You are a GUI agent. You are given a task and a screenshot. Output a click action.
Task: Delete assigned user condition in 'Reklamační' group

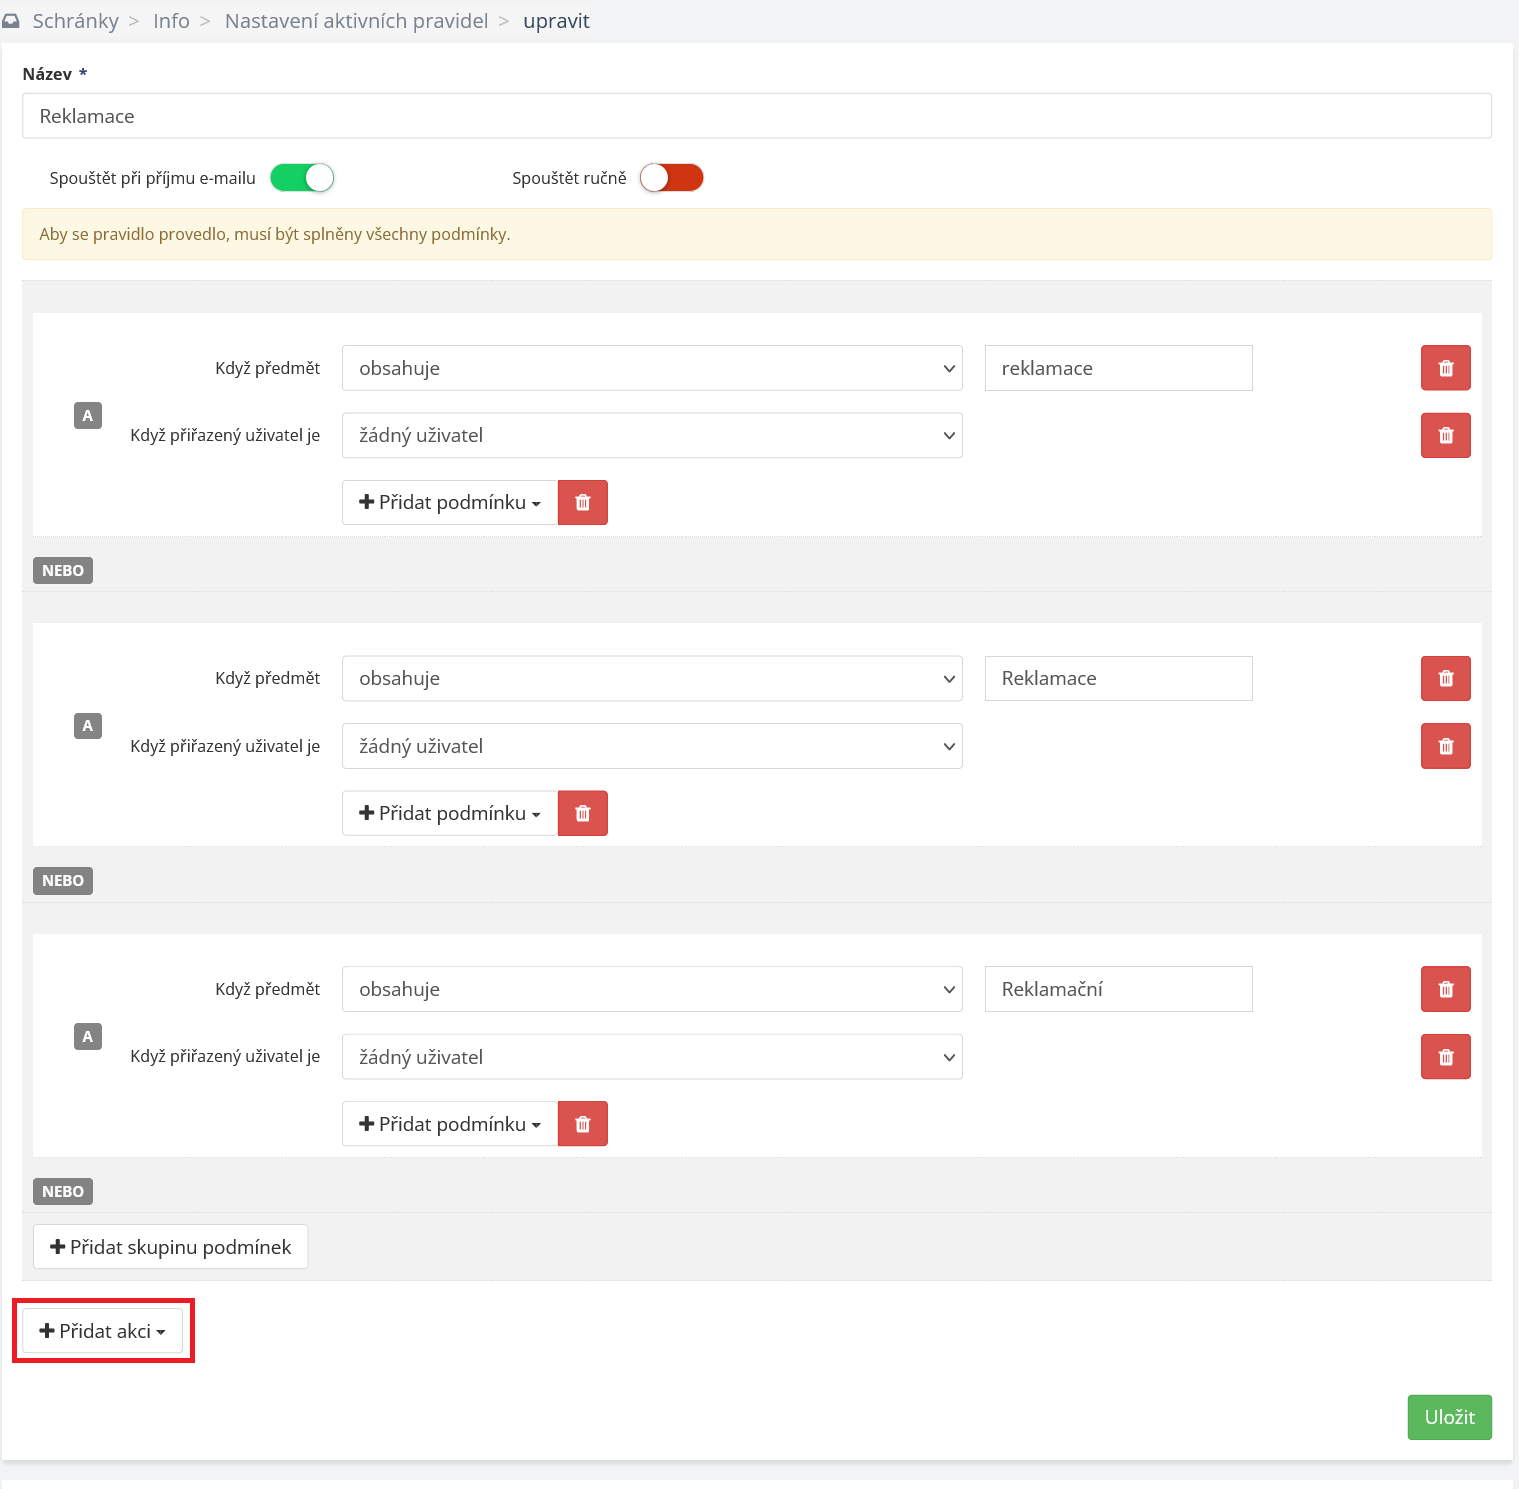pyautogui.click(x=1445, y=1057)
